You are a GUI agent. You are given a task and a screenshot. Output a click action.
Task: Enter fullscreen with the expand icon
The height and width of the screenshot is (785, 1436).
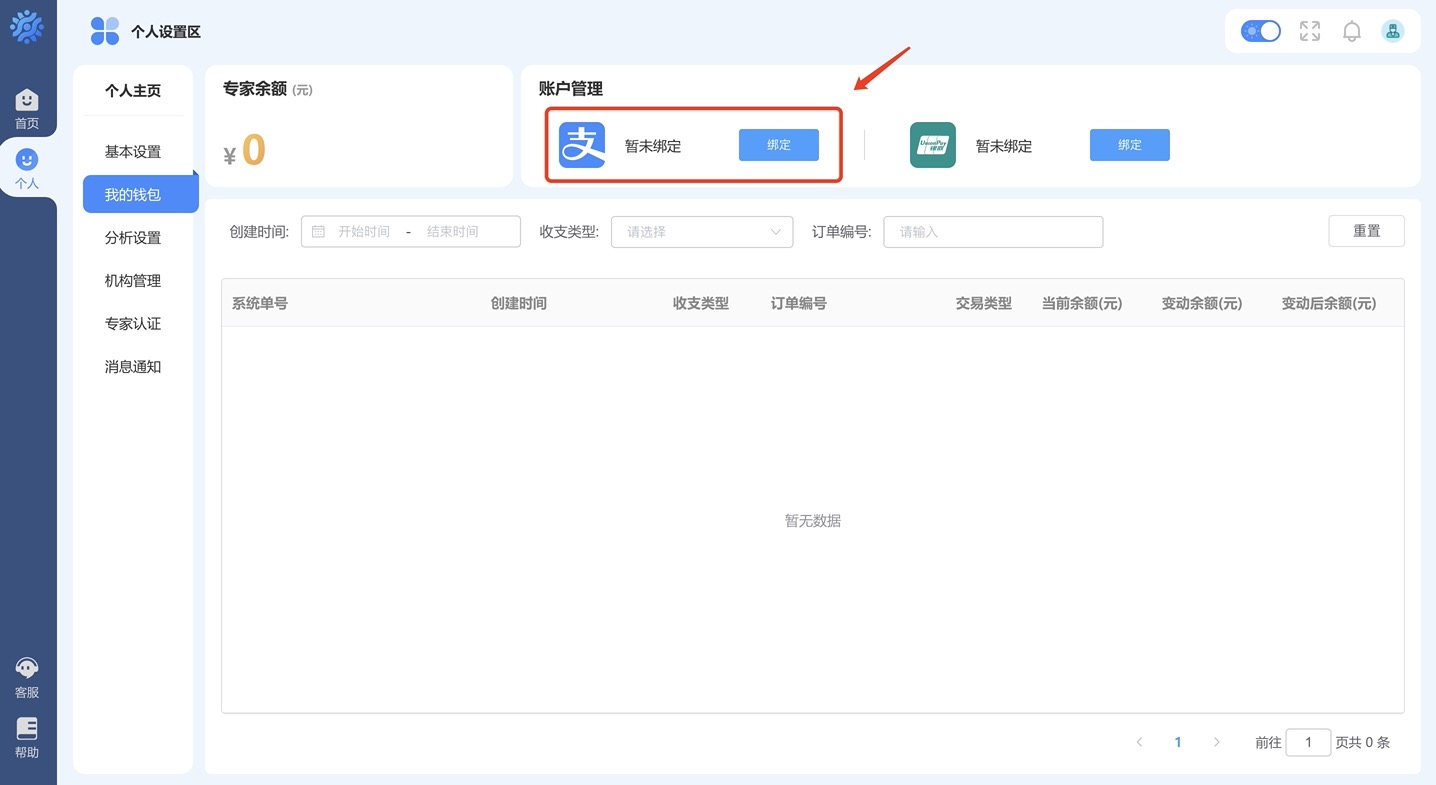(1309, 31)
